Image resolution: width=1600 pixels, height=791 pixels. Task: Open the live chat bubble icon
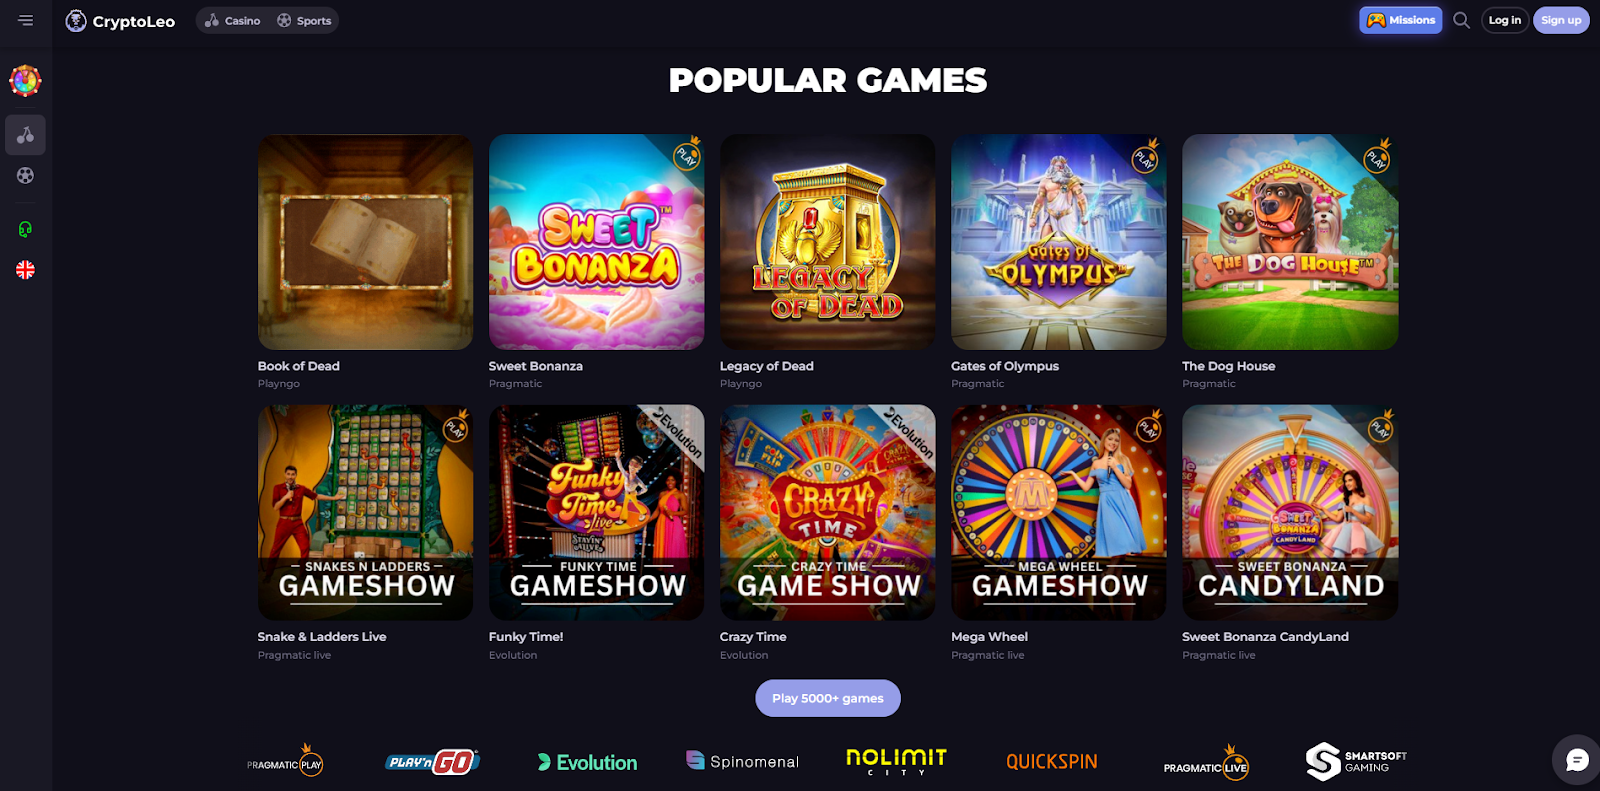1577,761
